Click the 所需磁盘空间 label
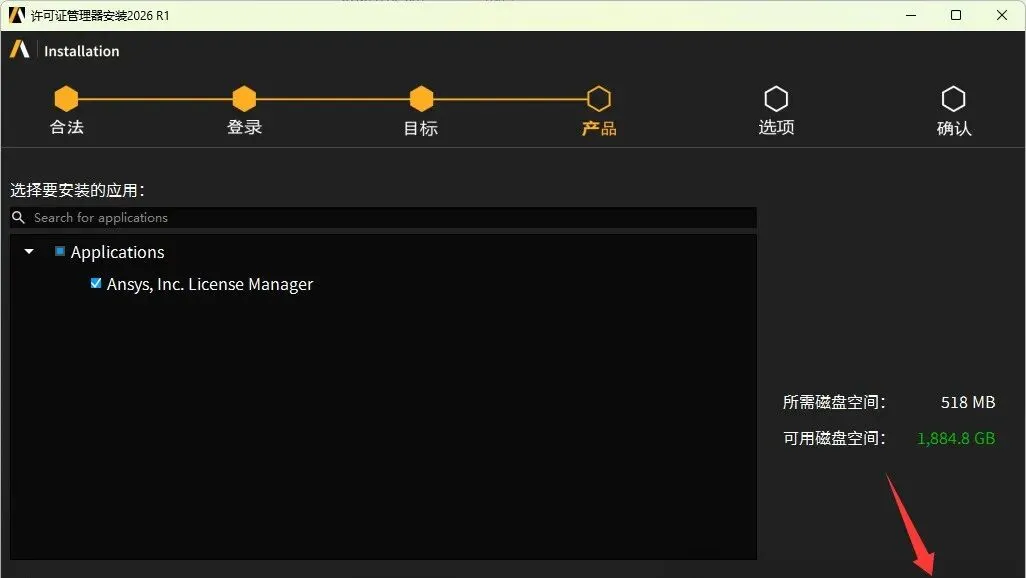The image size is (1026, 578). (834, 402)
